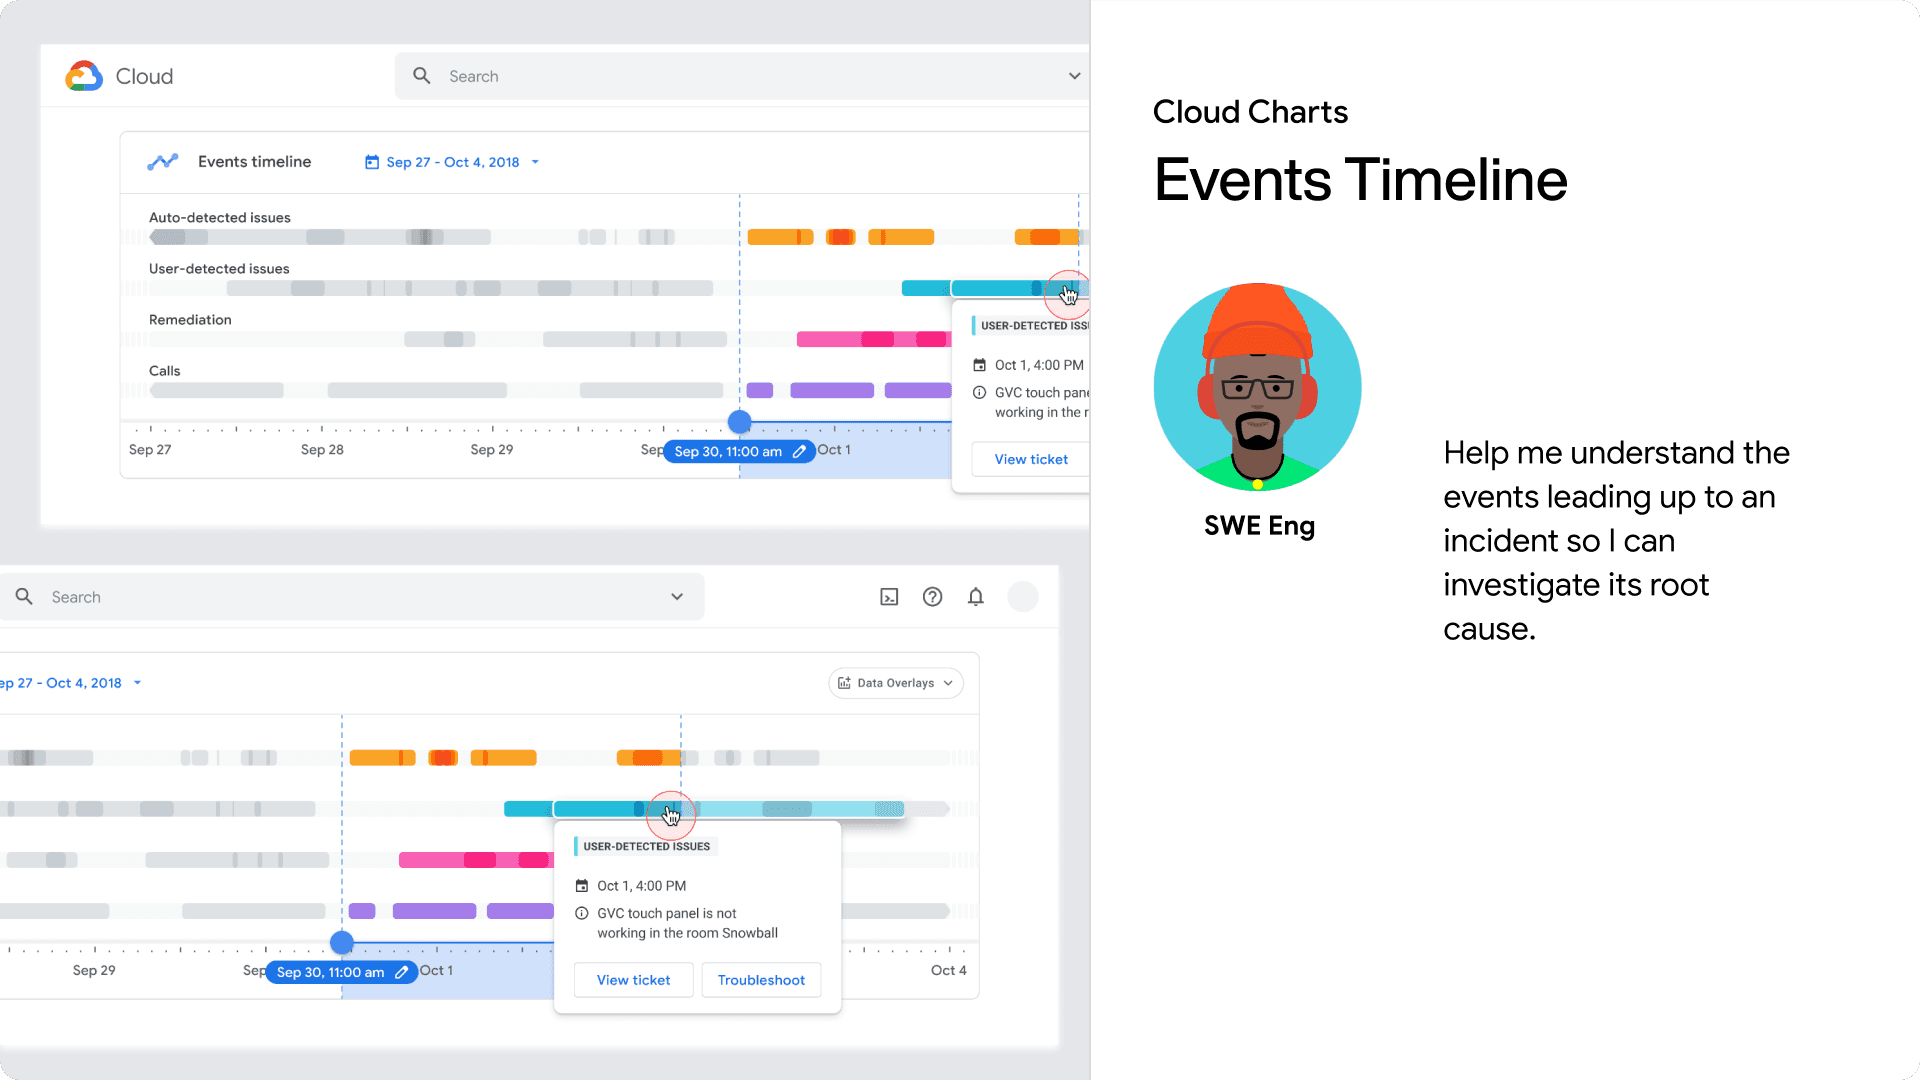Click the blue timeline handle in the upper chart
The height and width of the screenshot is (1080, 1920).
coord(739,422)
